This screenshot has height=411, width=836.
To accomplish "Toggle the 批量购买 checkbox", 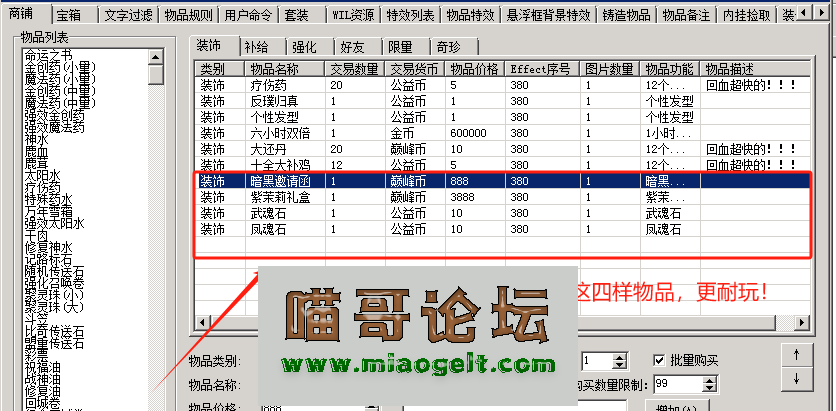I will pyautogui.click(x=659, y=360).
